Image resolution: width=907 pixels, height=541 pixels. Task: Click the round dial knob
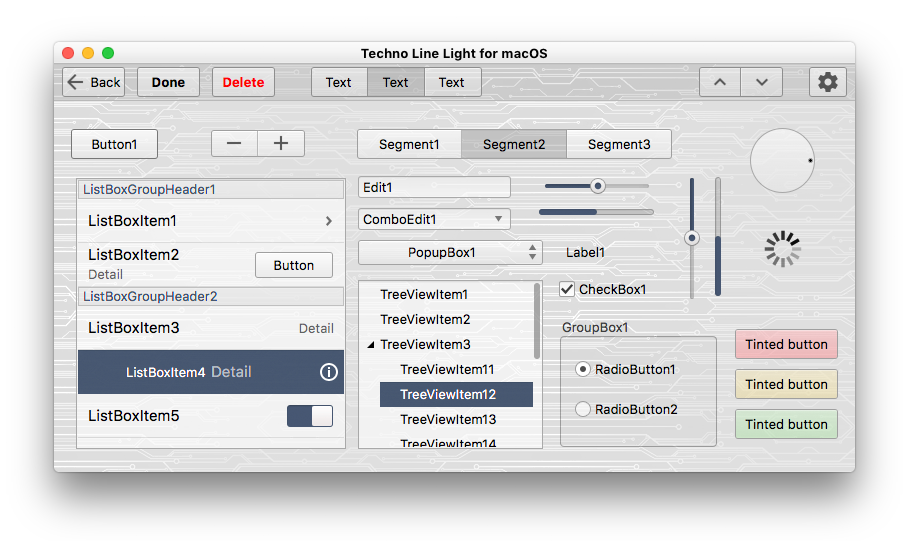782,160
